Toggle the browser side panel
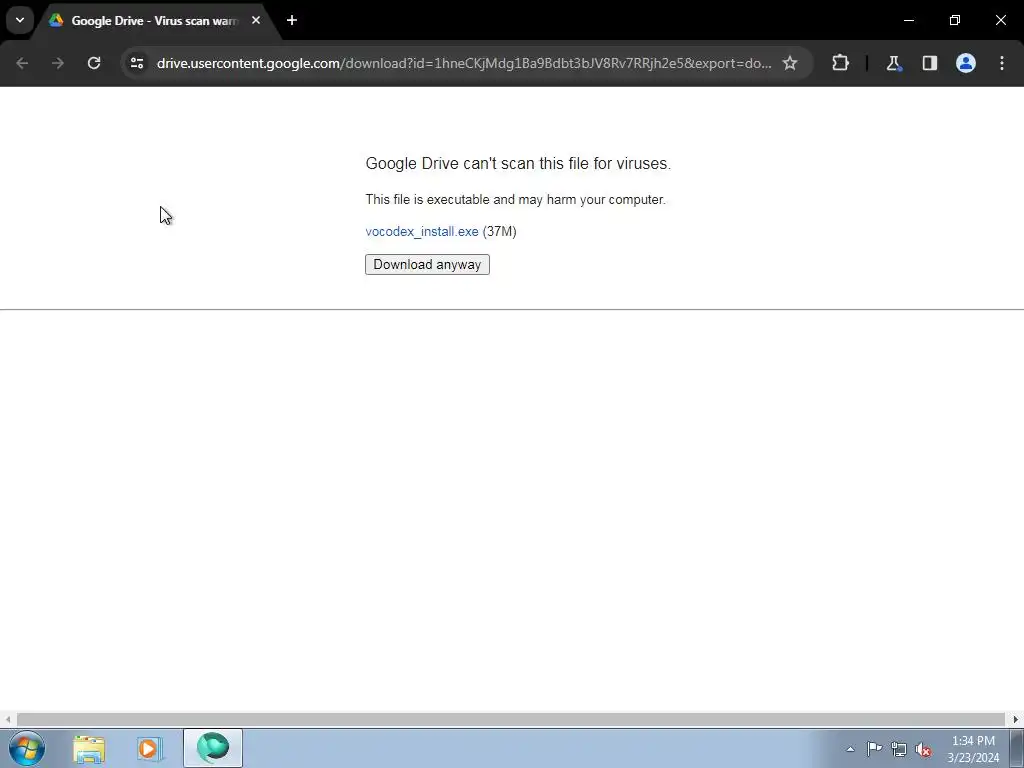The image size is (1024, 768). coord(929,63)
